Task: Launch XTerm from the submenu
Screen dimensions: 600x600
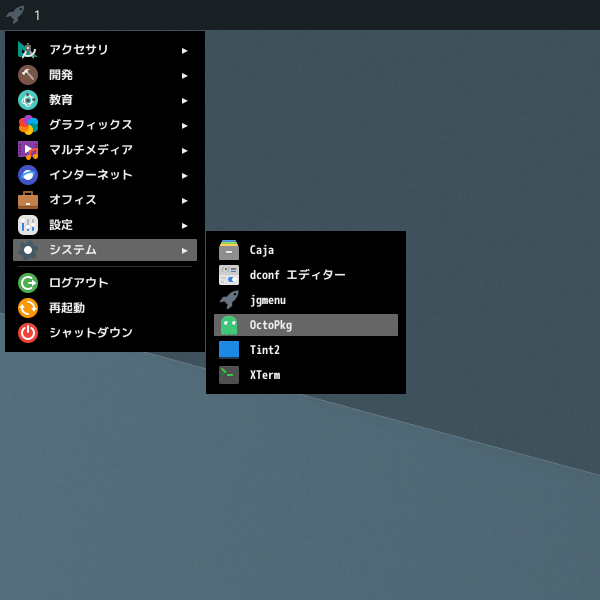Action: coord(306,375)
